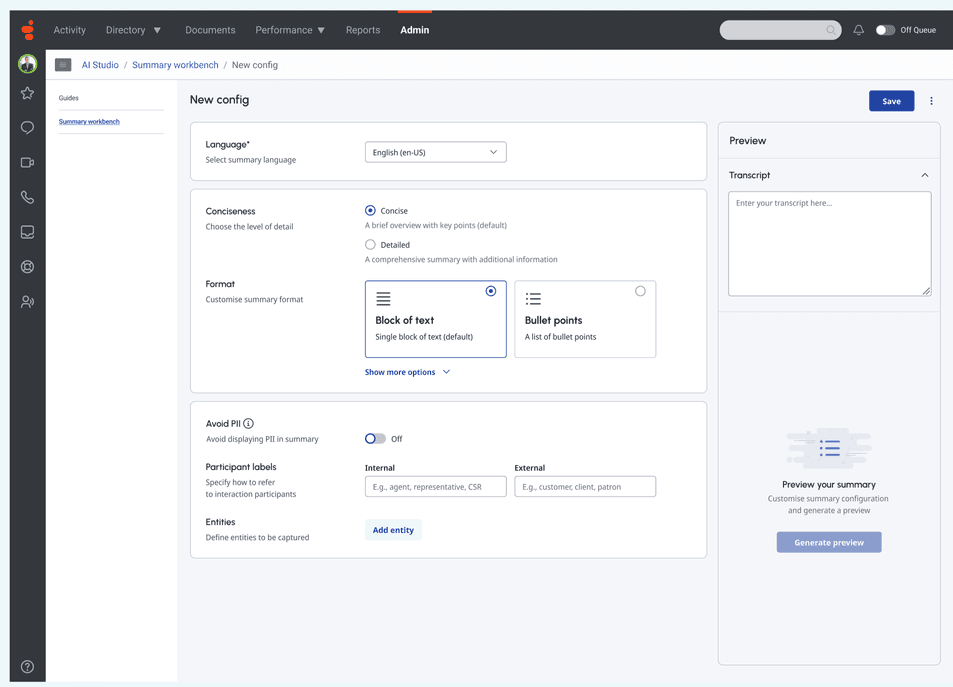Open the inbox from the sidebar
This screenshot has width=953, height=687.
pyautogui.click(x=27, y=231)
